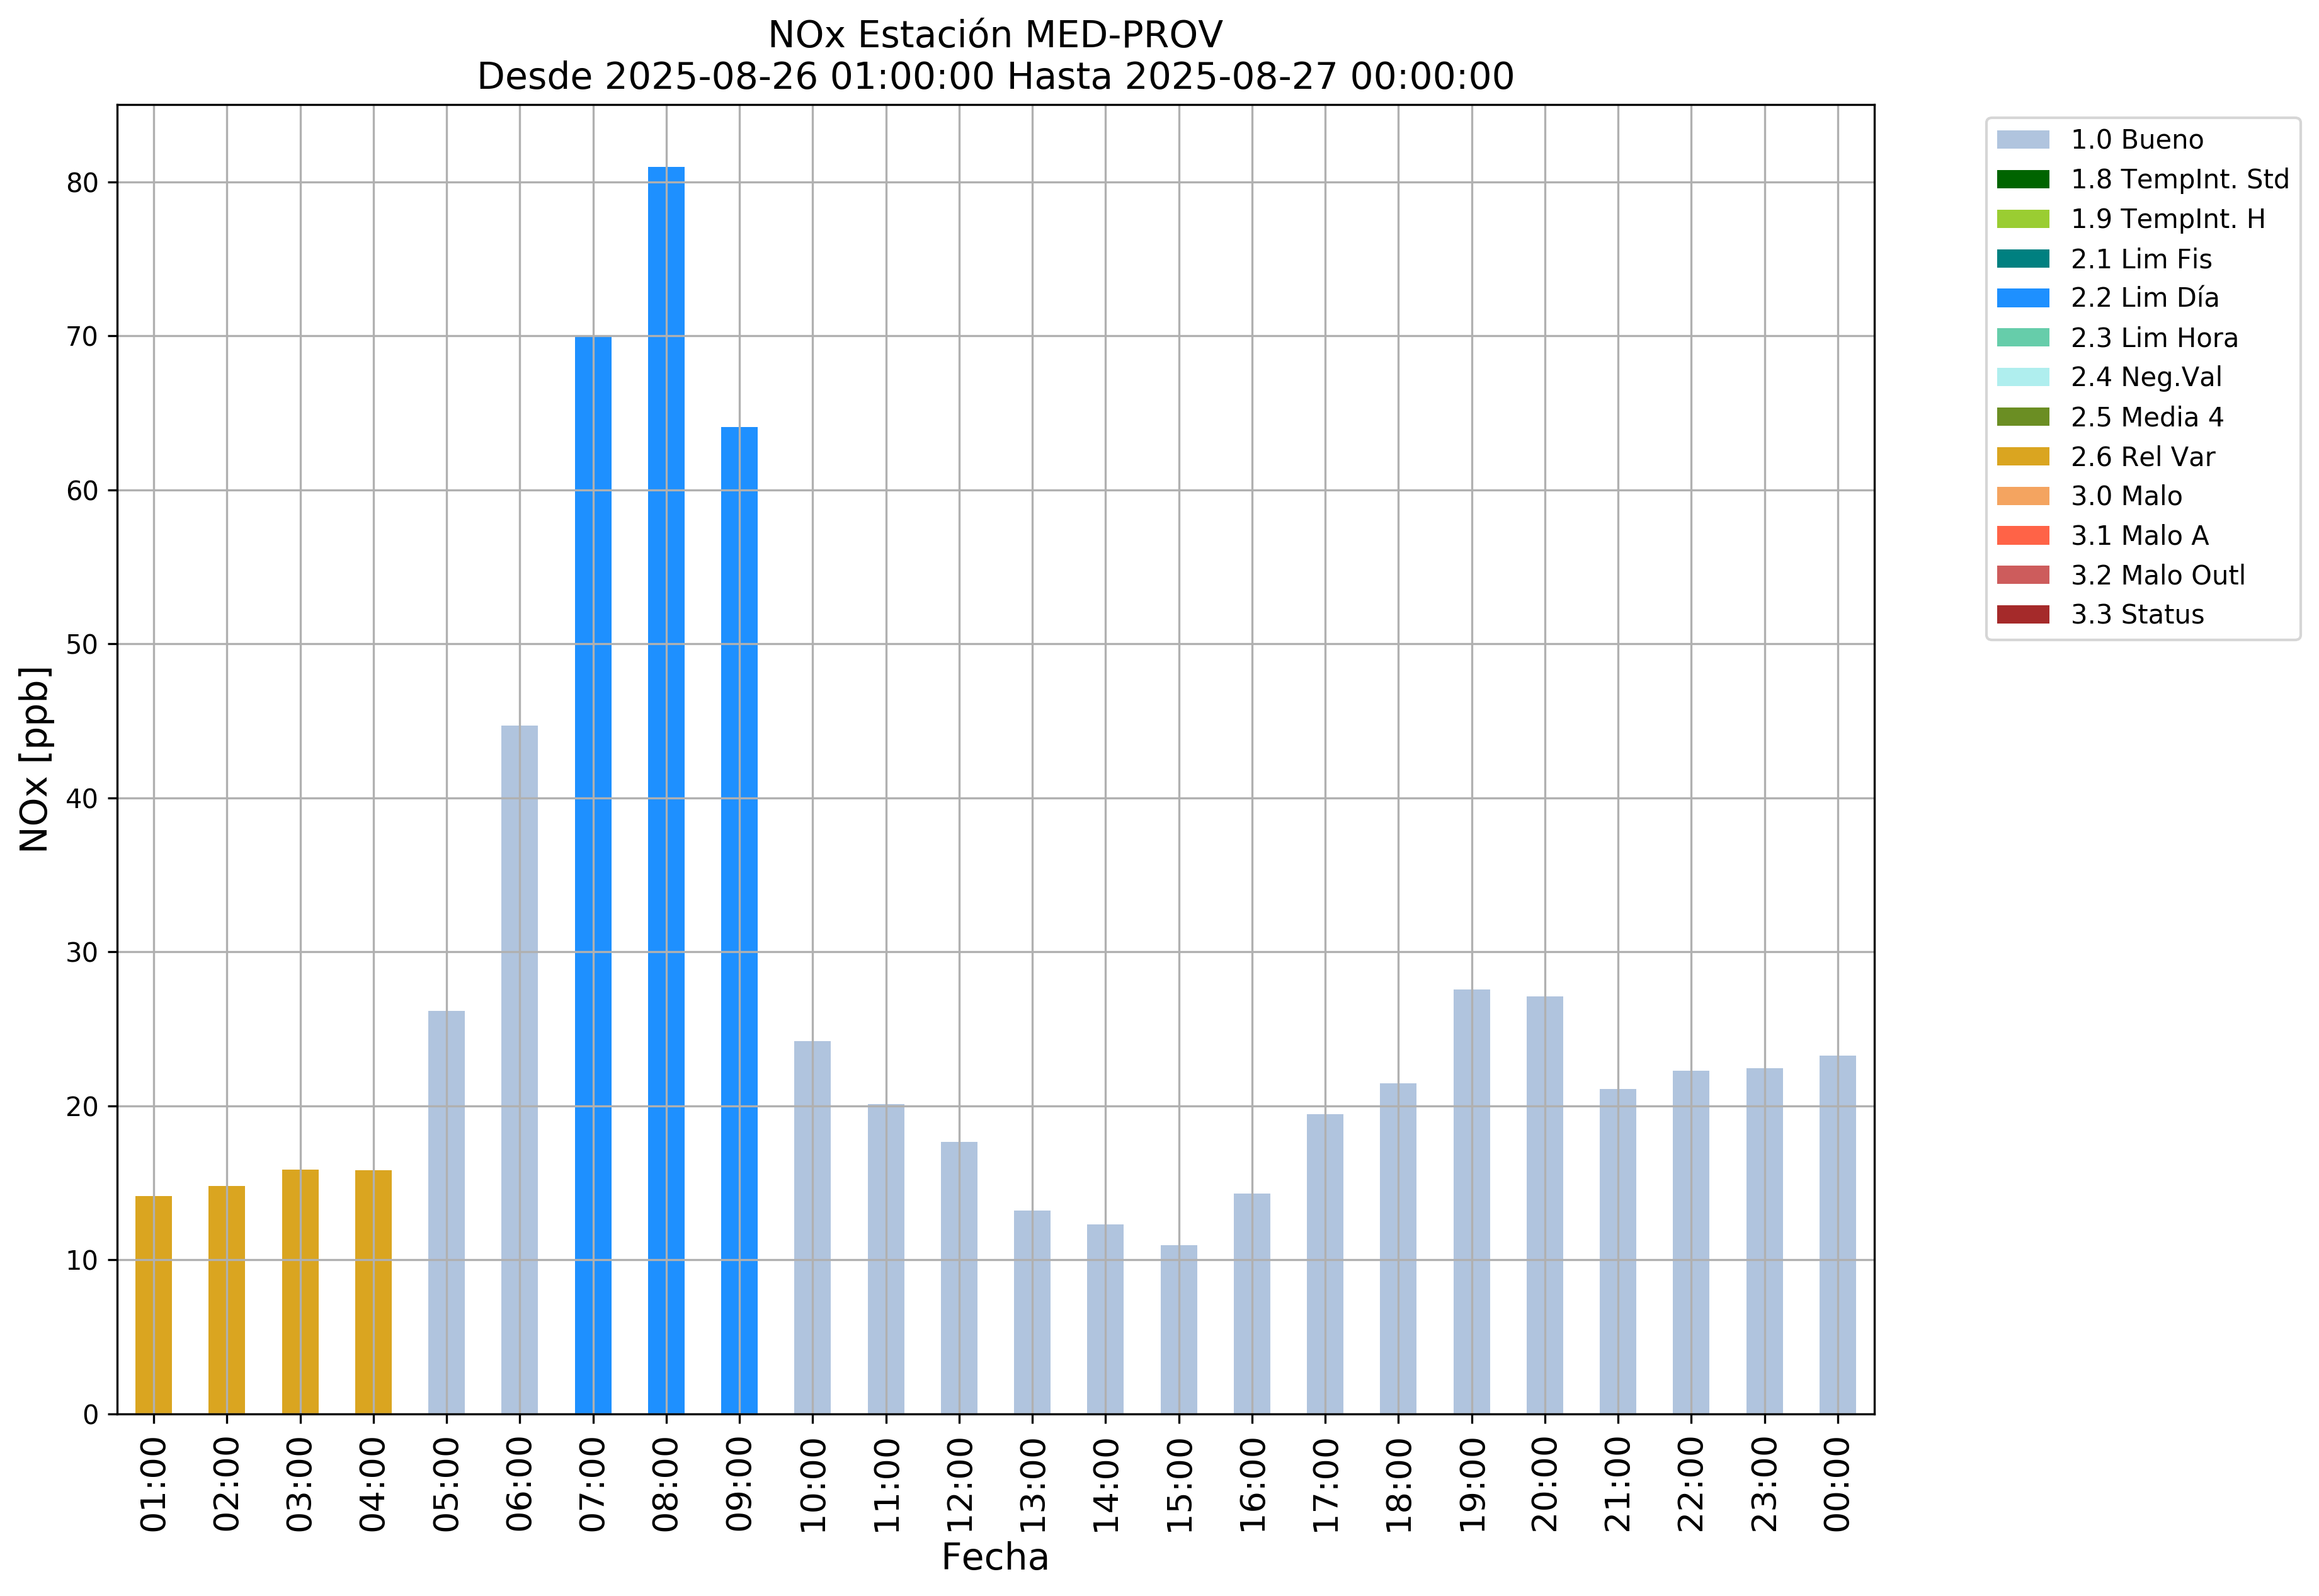Click the 2.1 Lim Fis legend swatch
This screenshot has height=1596, width=2319.
point(2022,259)
